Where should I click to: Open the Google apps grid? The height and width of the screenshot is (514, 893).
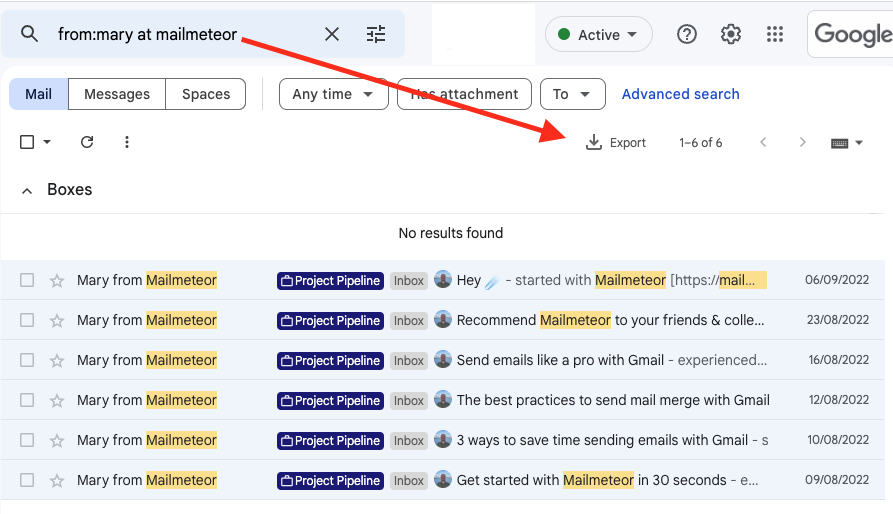coord(775,35)
